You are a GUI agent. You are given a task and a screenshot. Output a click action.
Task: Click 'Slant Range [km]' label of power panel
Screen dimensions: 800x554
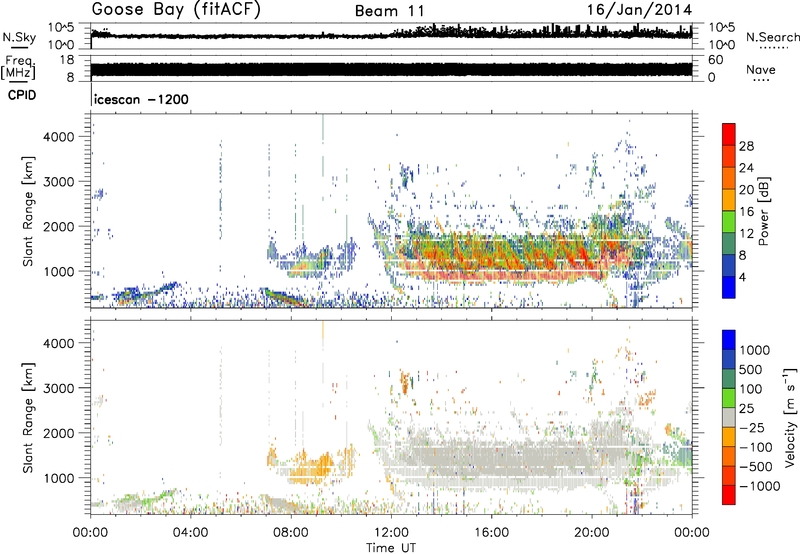coord(29,211)
